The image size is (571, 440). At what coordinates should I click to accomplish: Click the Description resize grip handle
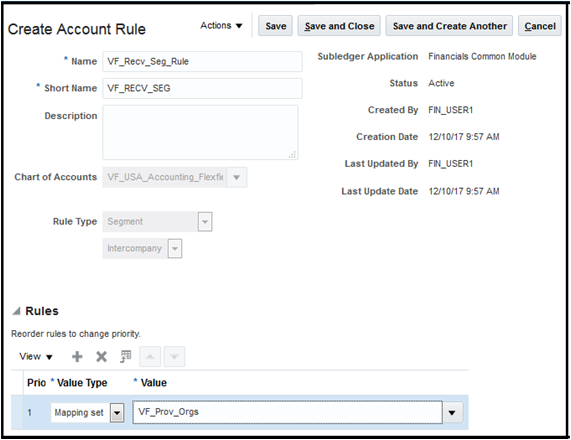click(x=292, y=154)
